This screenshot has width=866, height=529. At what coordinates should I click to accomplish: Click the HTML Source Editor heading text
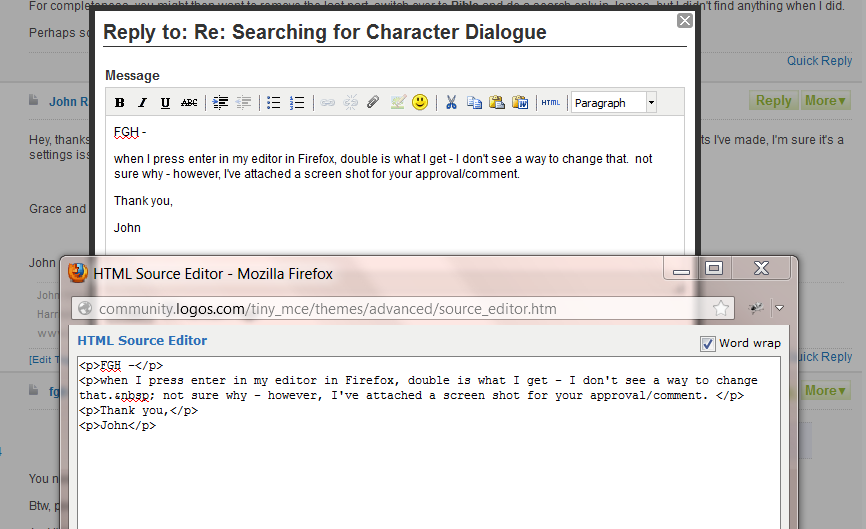tap(142, 341)
